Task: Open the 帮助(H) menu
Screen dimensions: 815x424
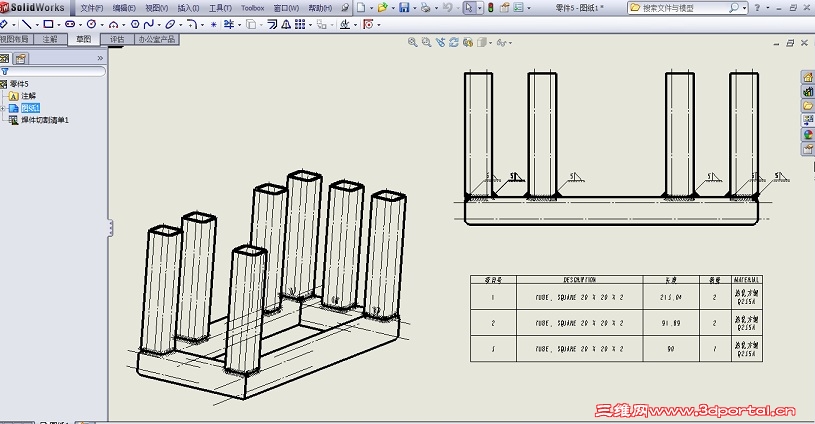Action: coord(320,8)
